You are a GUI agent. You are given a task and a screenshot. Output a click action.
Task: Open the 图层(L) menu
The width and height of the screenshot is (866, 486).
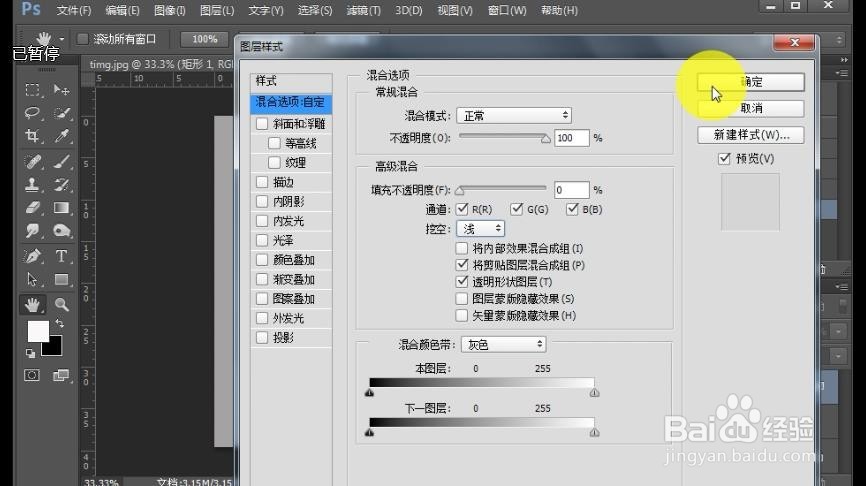217,10
